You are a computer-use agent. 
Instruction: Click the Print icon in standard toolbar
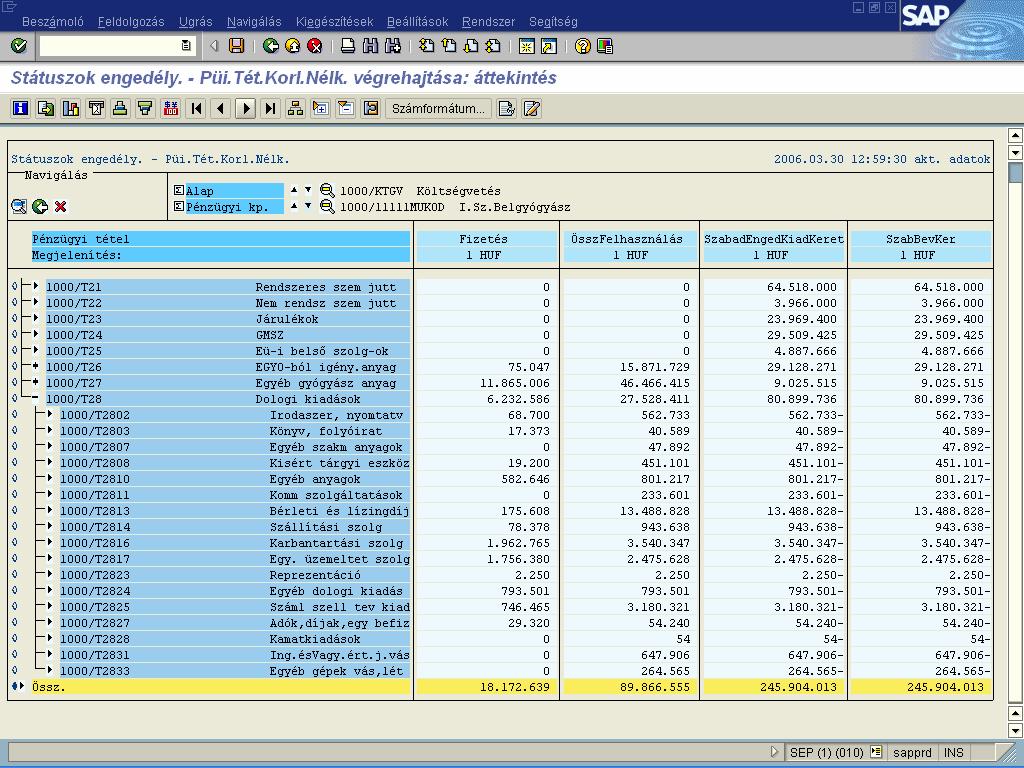coord(348,46)
